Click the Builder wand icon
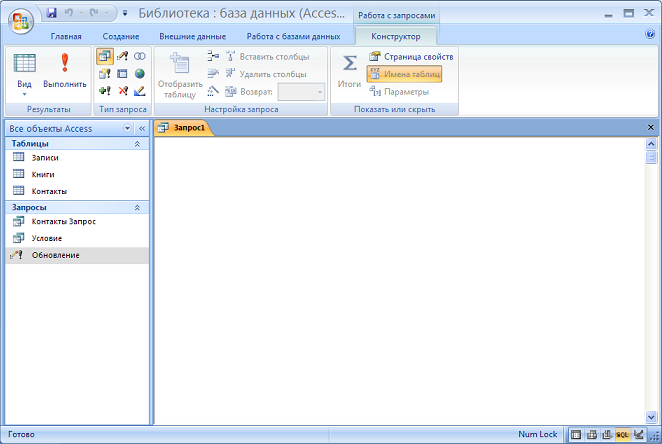 pos(213,91)
